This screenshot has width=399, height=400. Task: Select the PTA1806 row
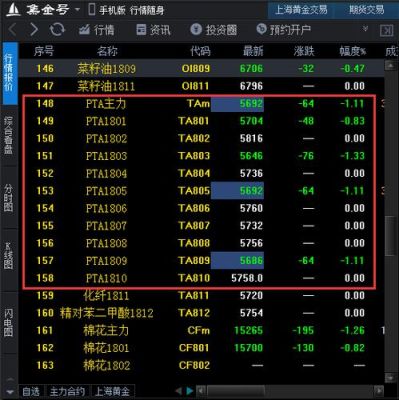pos(201,208)
